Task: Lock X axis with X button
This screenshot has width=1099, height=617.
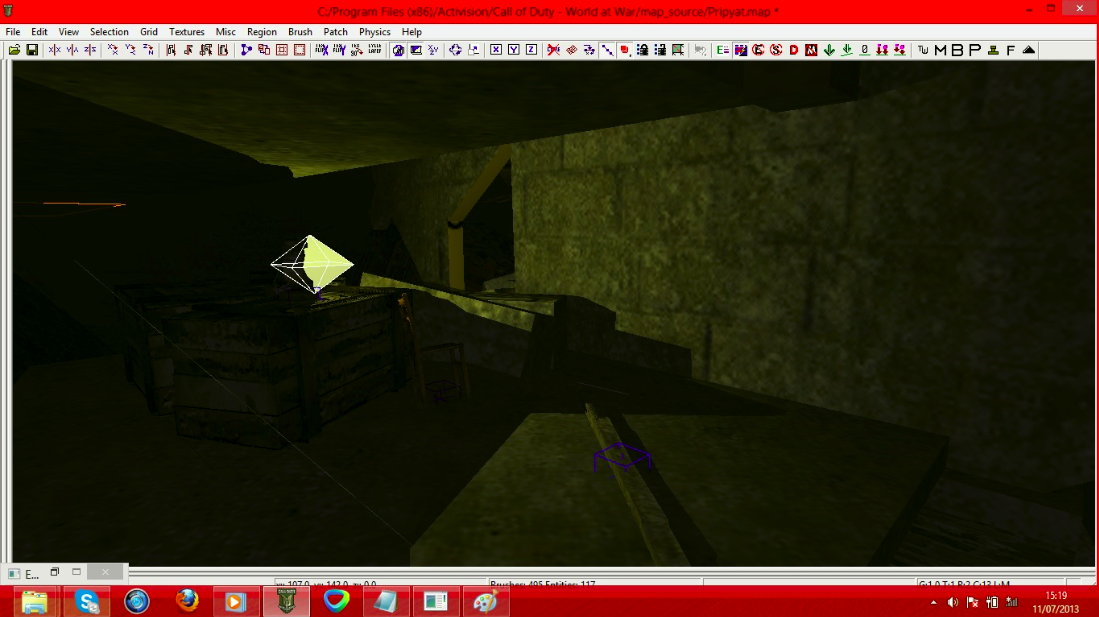Action: [x=496, y=50]
